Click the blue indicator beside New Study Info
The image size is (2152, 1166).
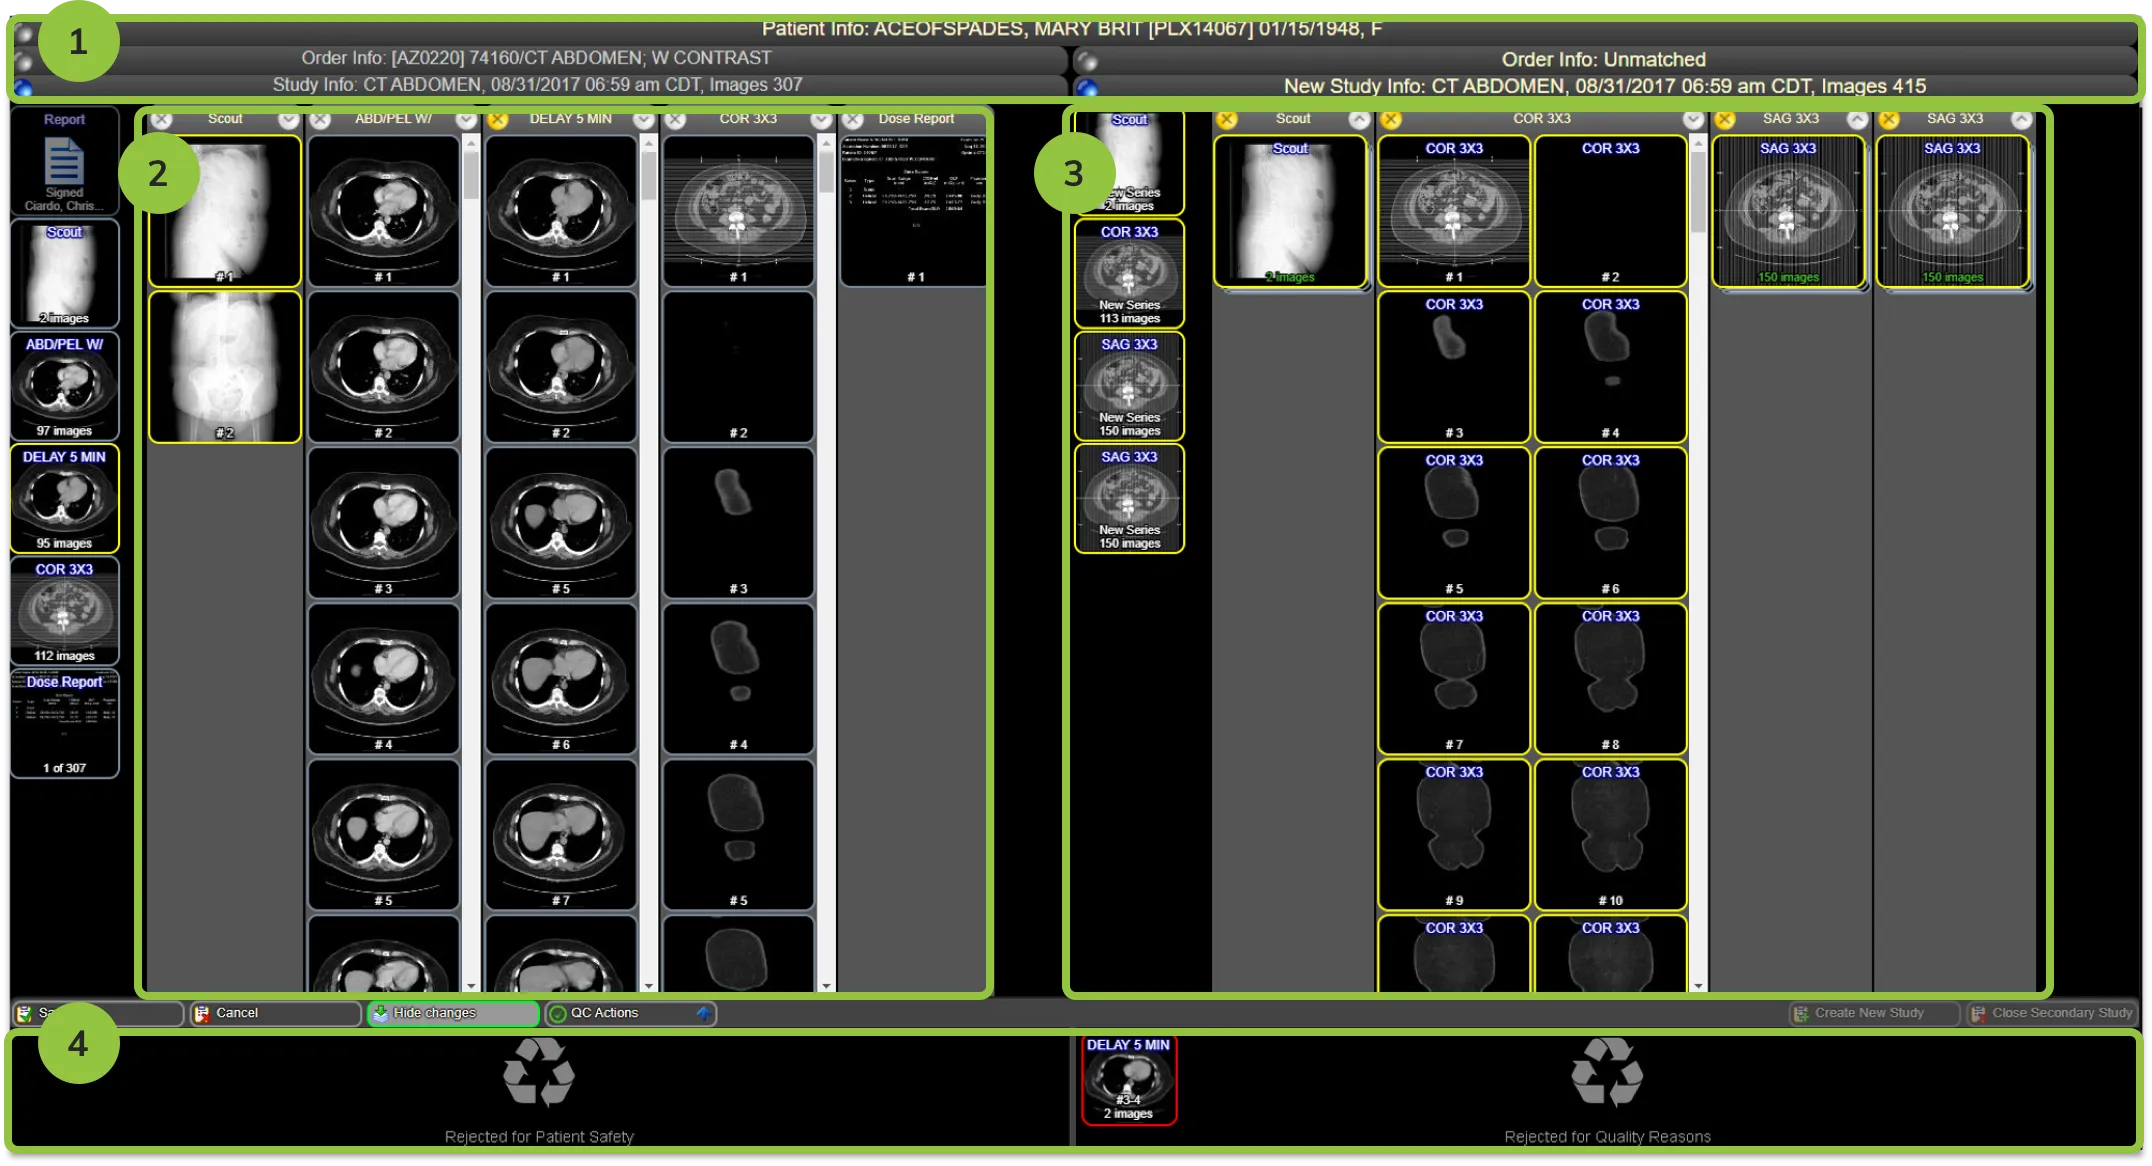1088,88
